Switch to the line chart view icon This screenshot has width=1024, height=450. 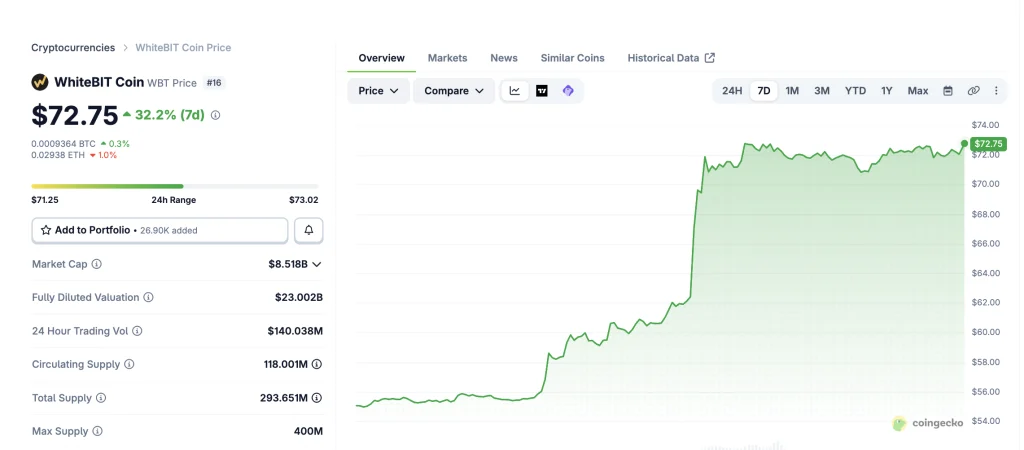(515, 91)
